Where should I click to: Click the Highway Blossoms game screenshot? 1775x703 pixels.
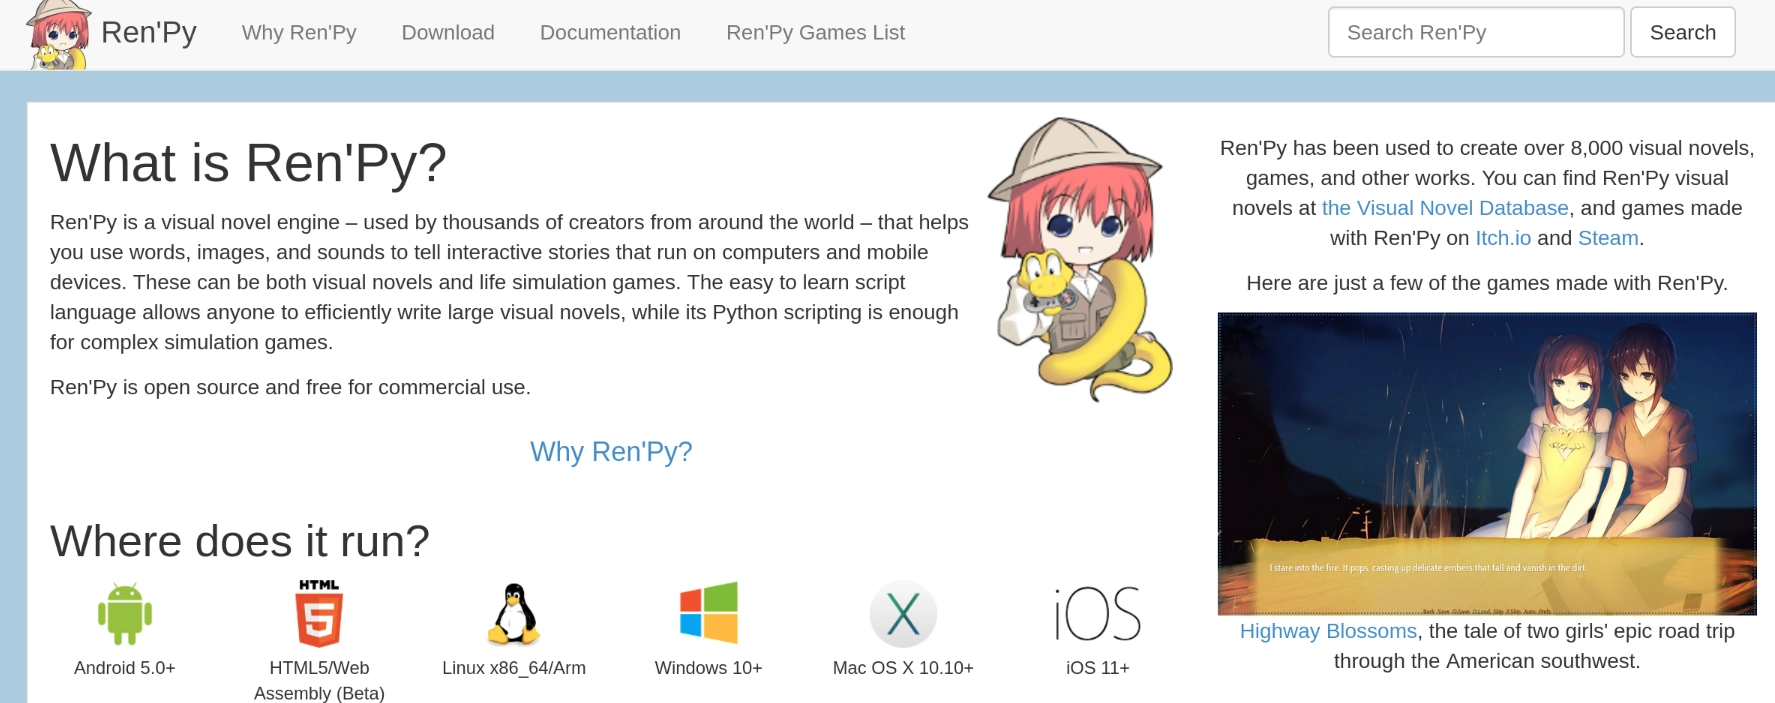pos(1487,464)
